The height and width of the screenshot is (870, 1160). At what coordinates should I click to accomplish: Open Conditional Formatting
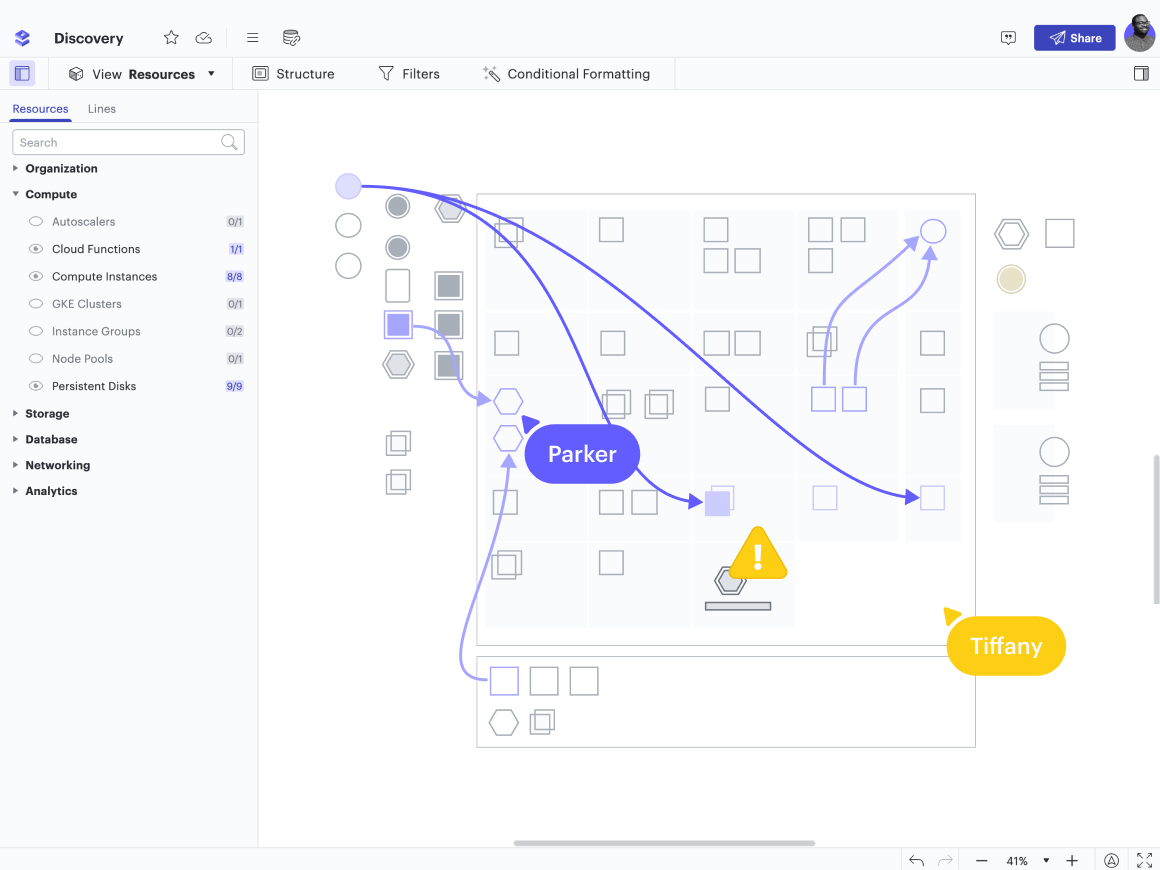click(566, 74)
